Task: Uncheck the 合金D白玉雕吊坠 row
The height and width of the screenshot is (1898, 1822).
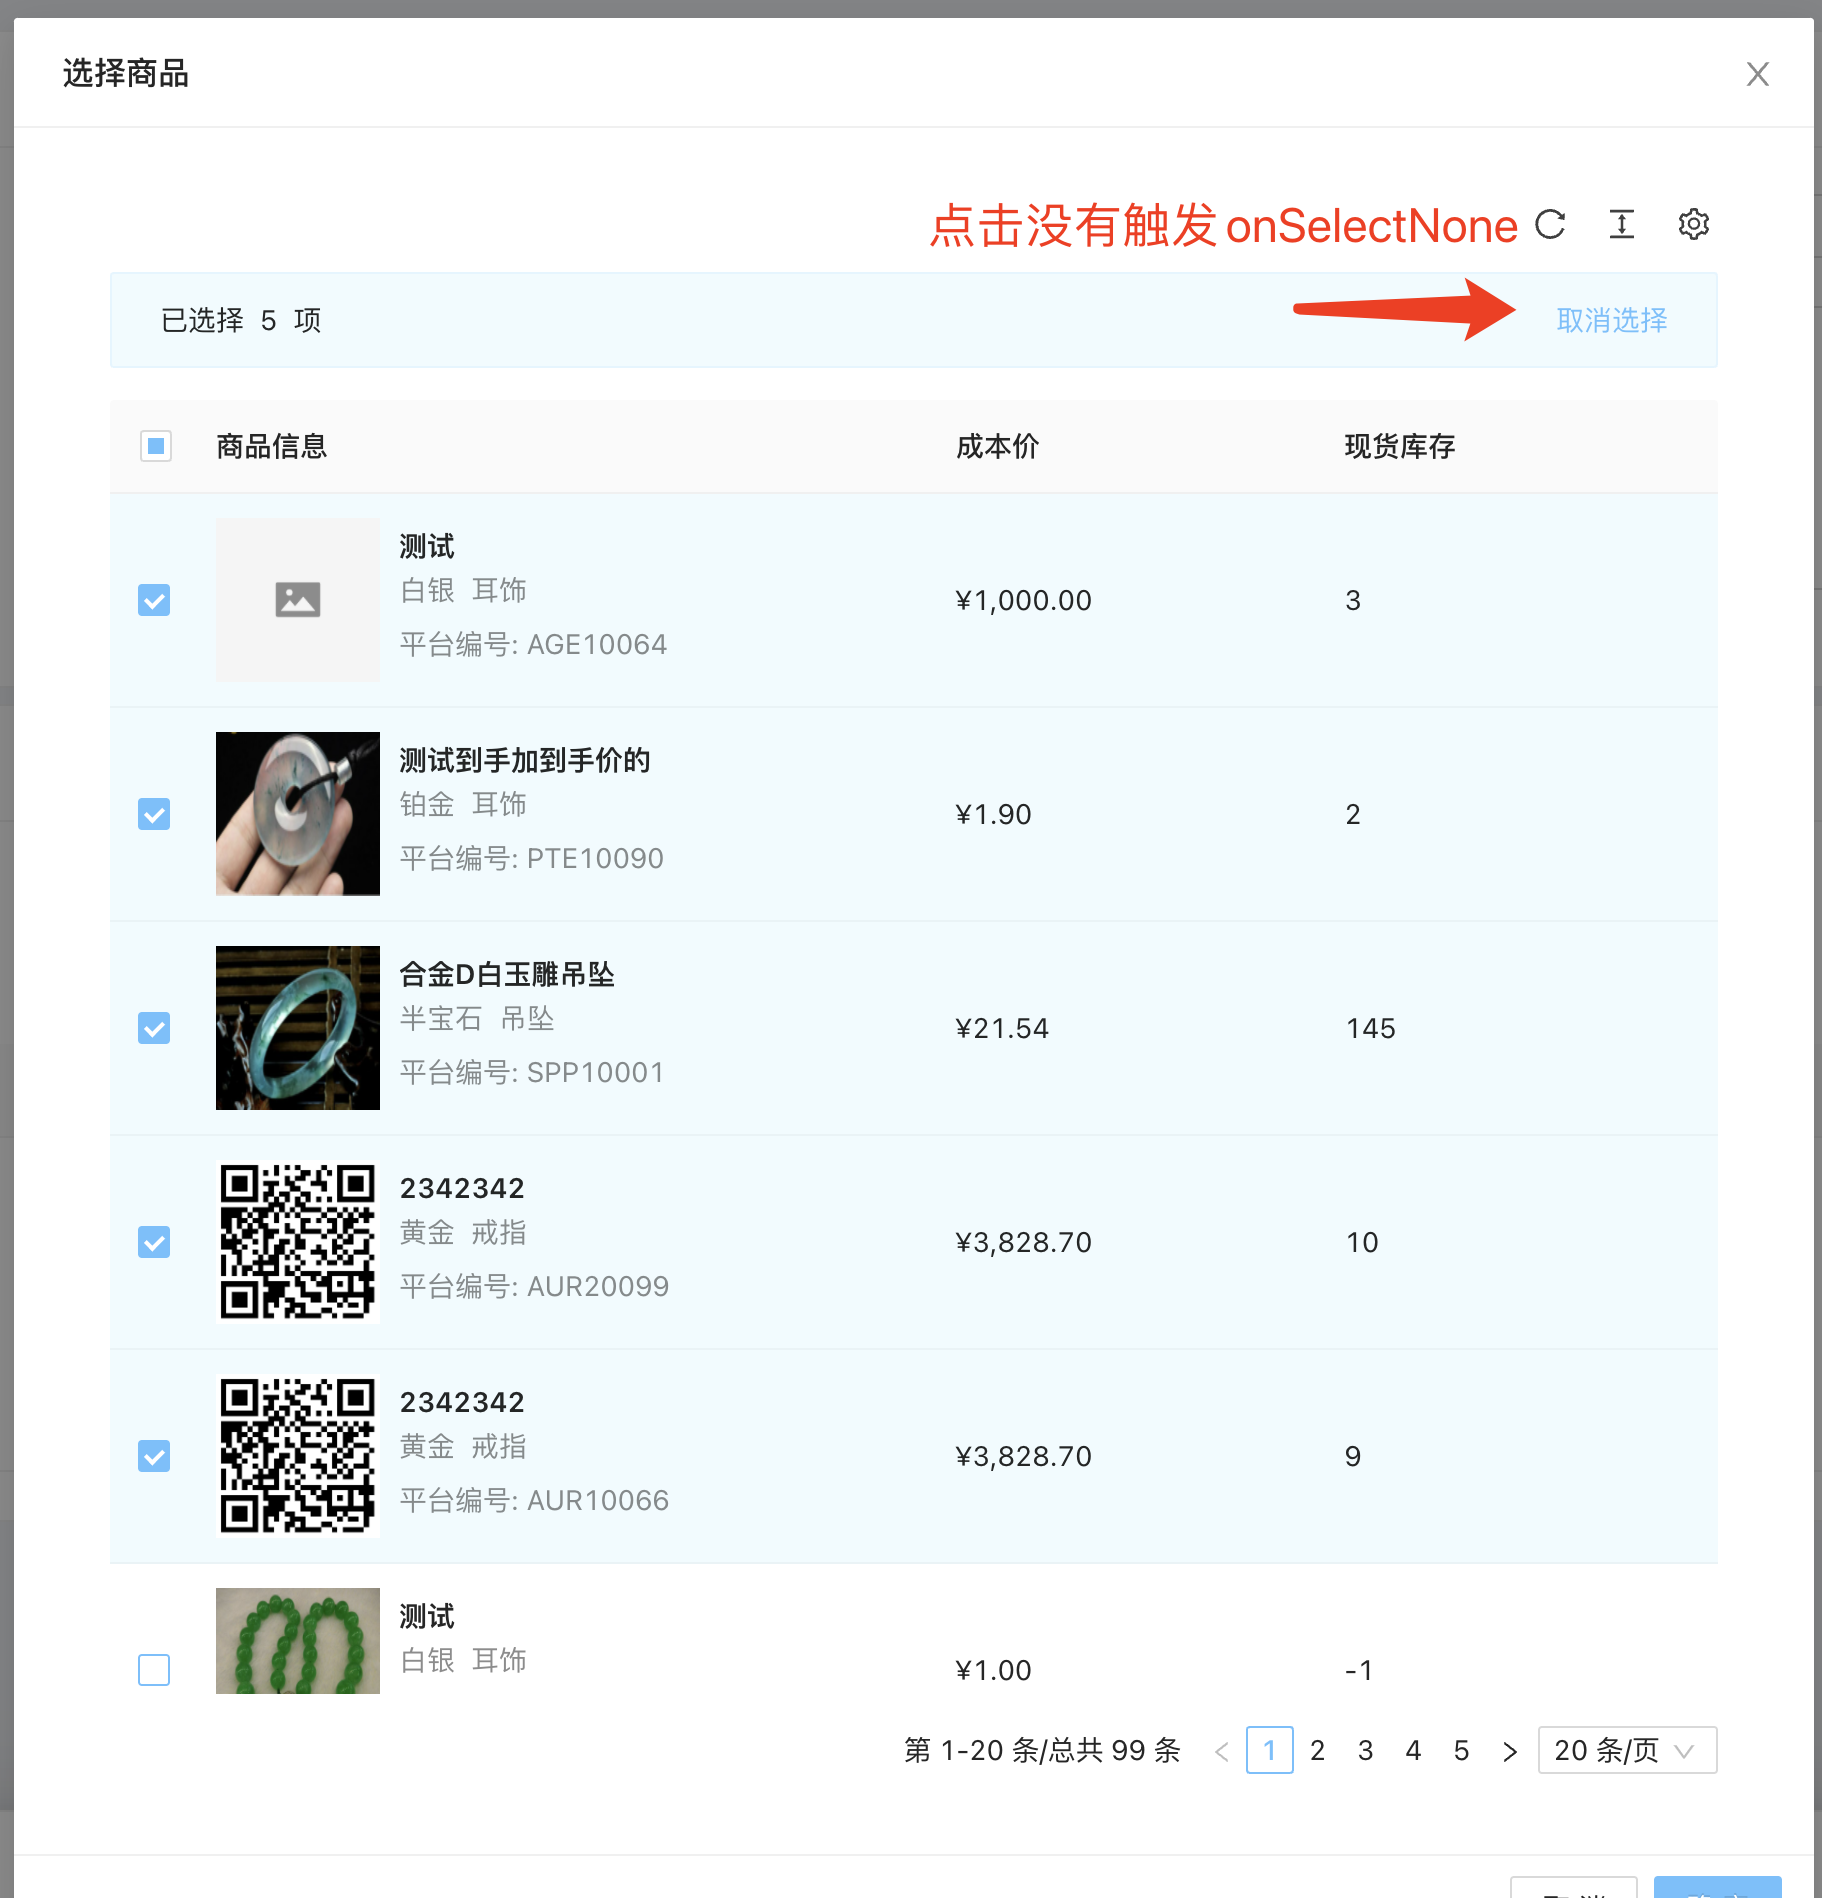Action: point(154,1028)
